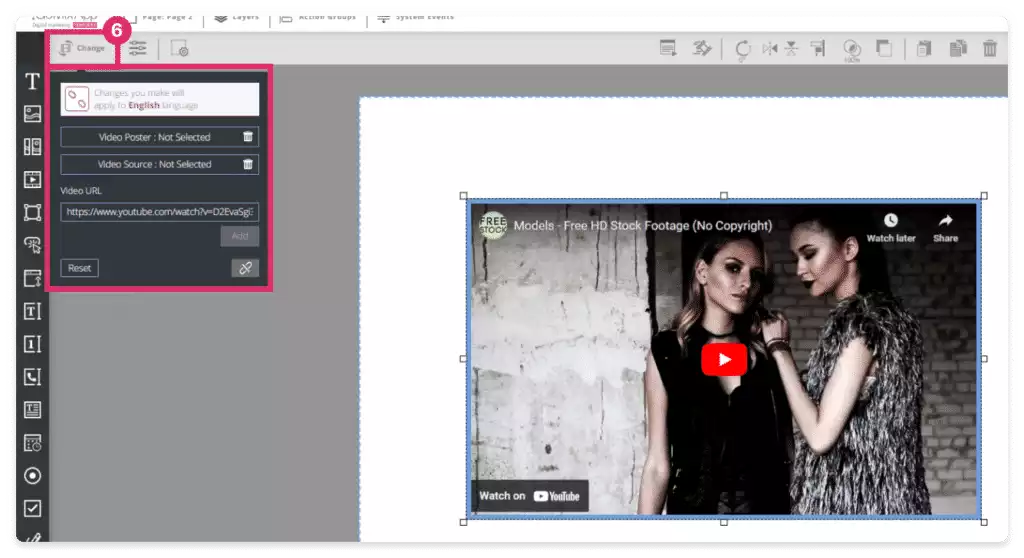
Task: Choose the Video element tool in sidebar
Action: (32, 180)
